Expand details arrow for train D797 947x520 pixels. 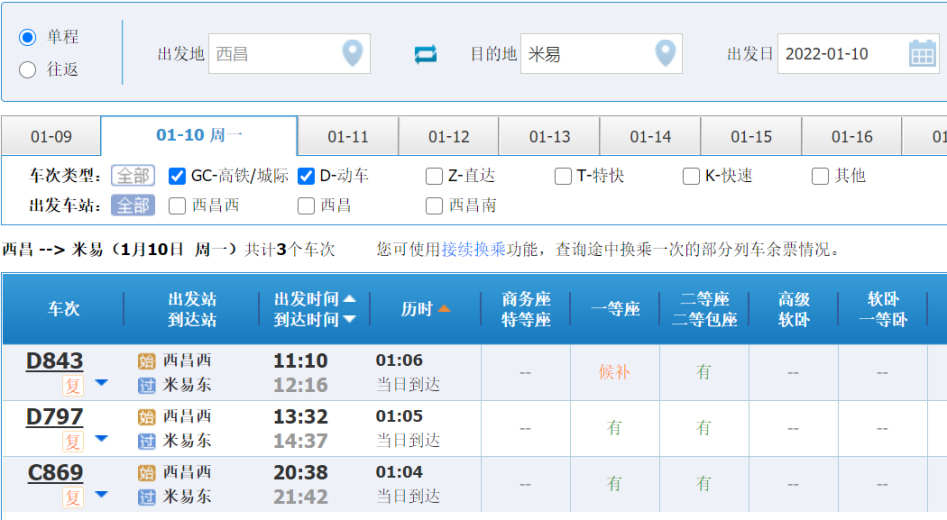(x=101, y=439)
